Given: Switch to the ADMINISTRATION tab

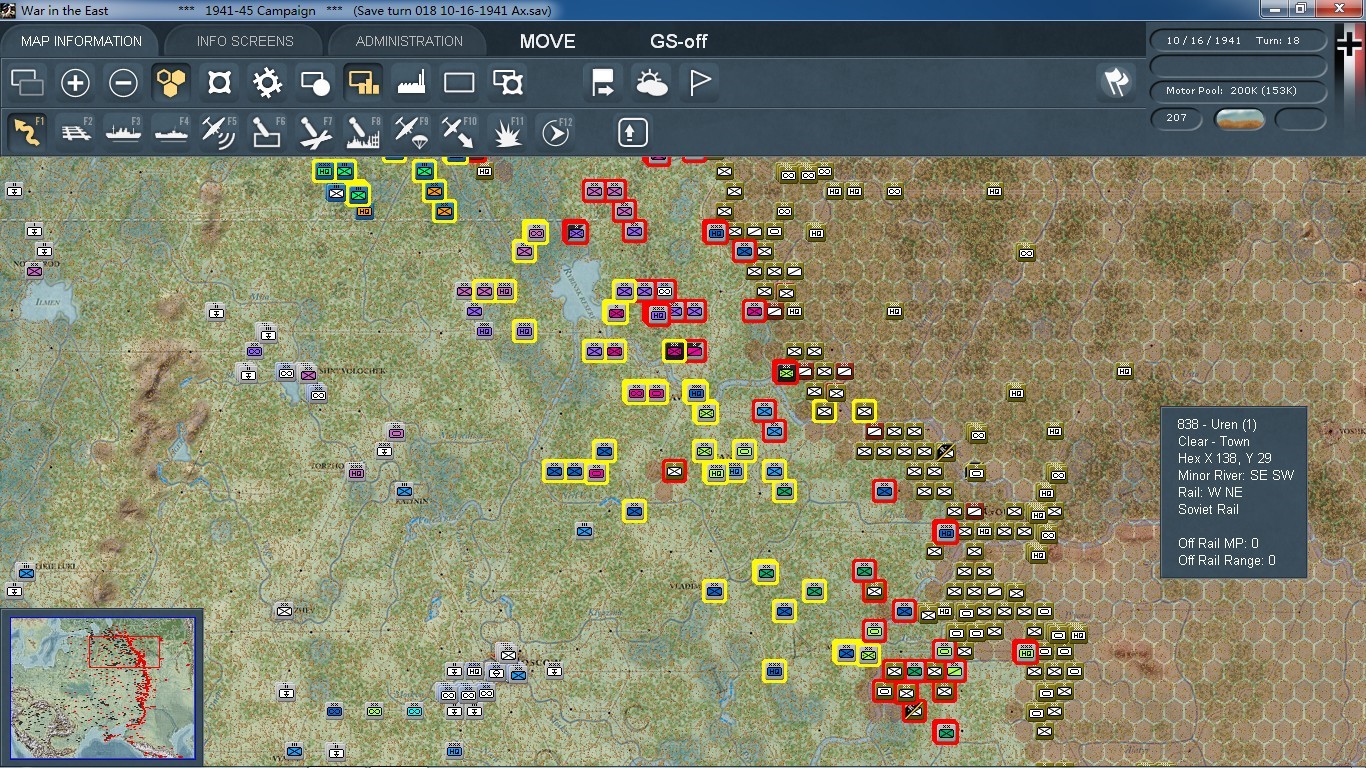Looking at the screenshot, I should coord(409,41).
